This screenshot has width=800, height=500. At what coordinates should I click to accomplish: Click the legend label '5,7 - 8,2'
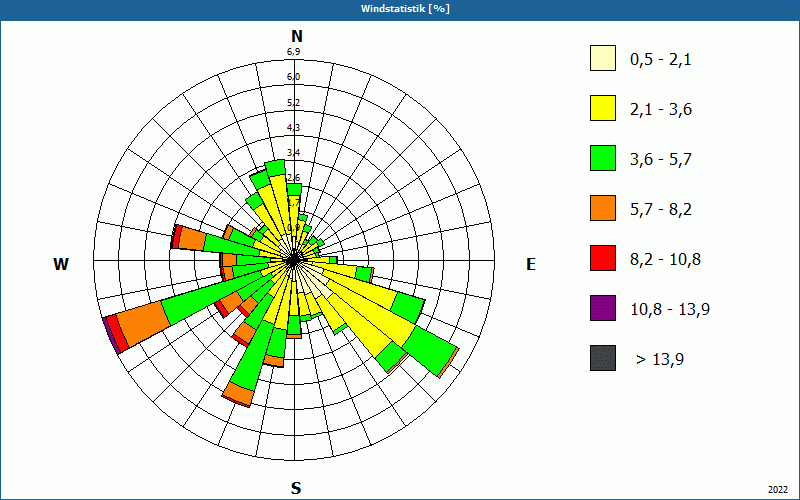tap(661, 210)
